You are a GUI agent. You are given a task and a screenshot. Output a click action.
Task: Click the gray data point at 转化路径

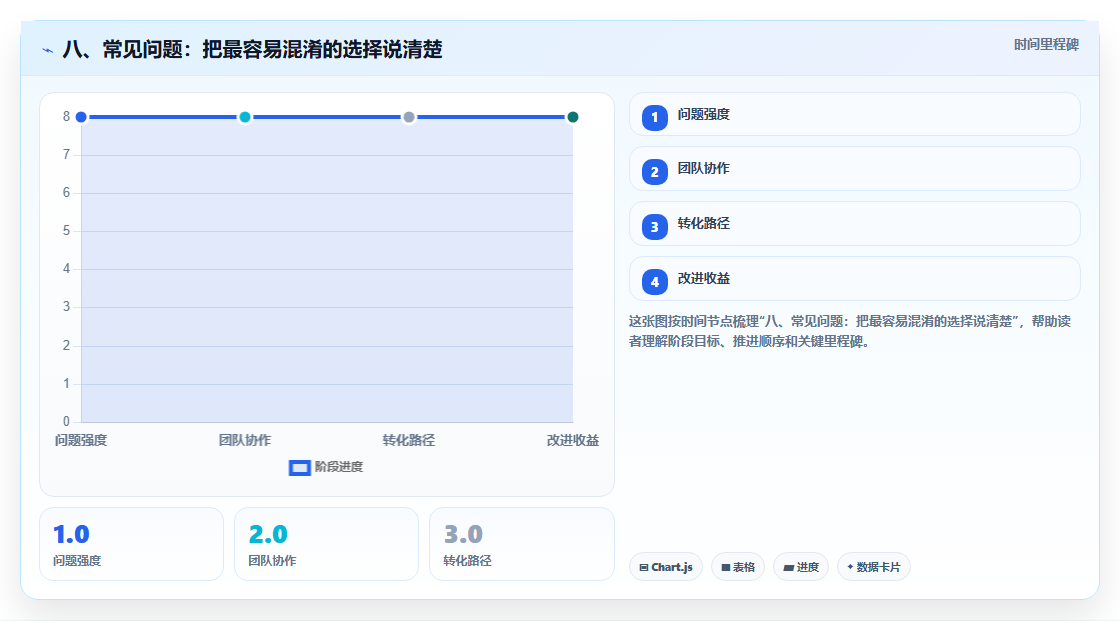click(409, 117)
